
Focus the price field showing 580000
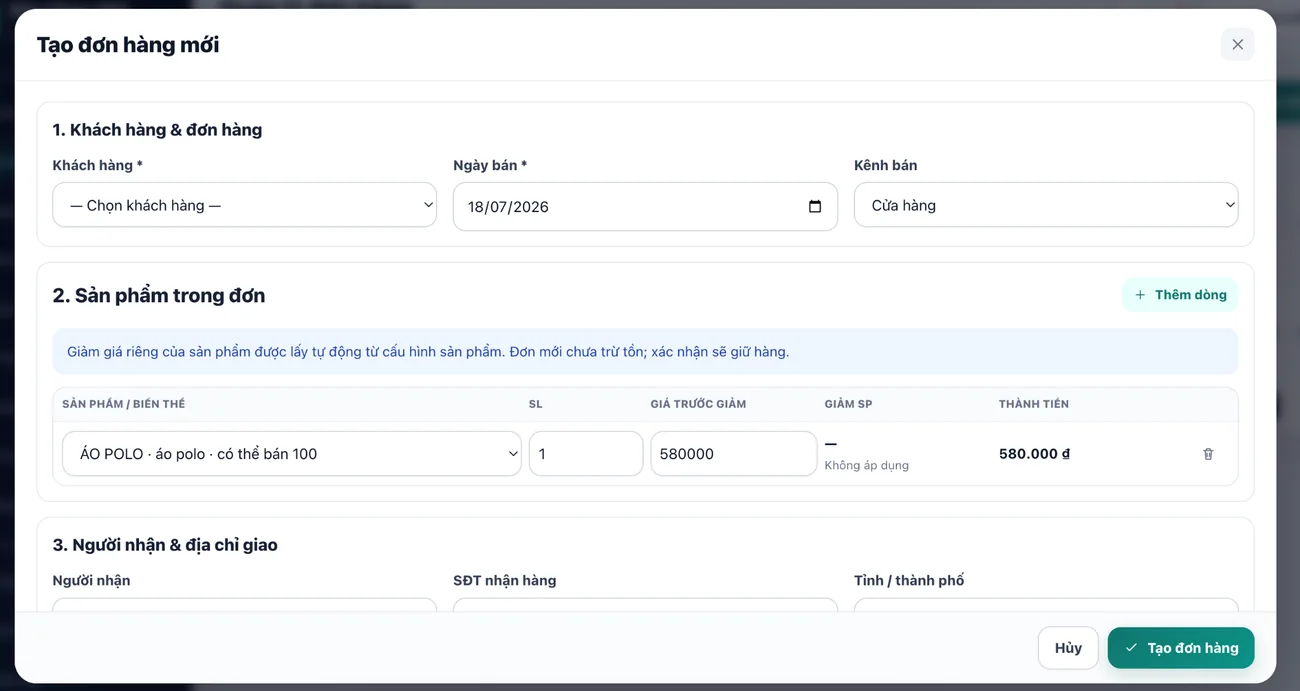click(734, 454)
